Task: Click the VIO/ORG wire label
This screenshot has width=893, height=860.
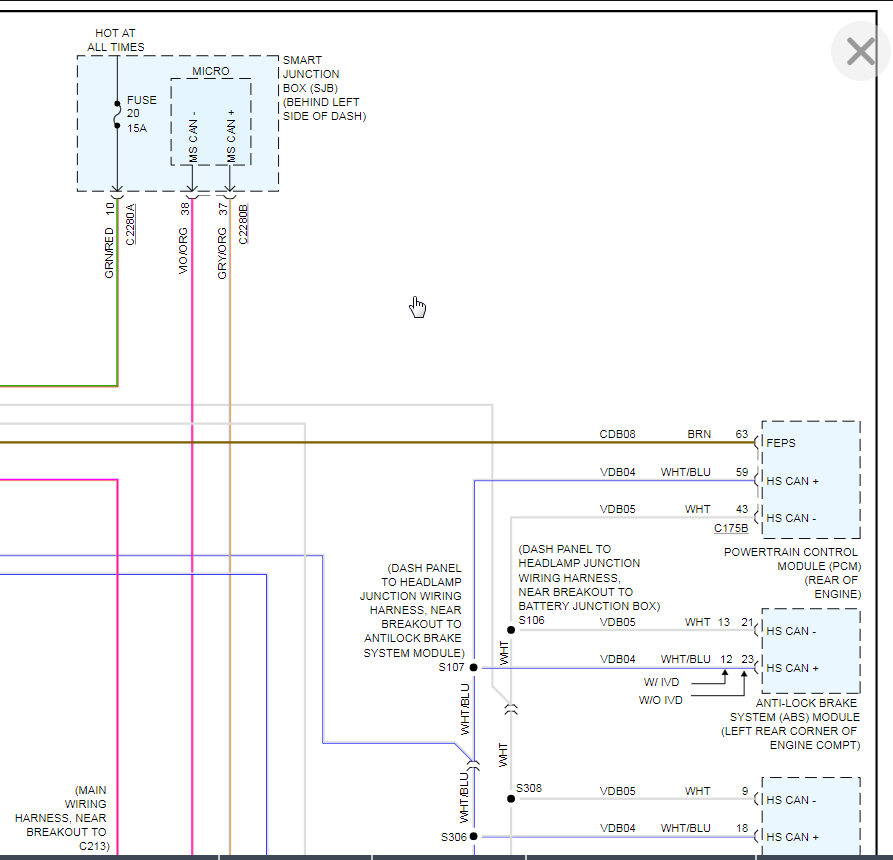Action: coord(183,251)
